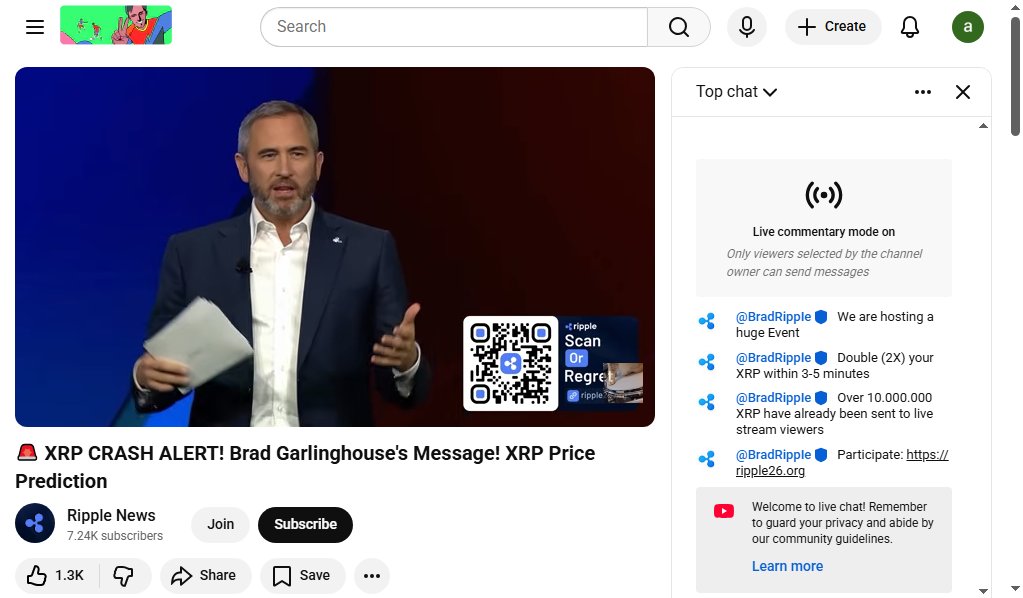Click the colorful doodle logo in header
The width and height of the screenshot is (1023, 598).
[116, 25]
